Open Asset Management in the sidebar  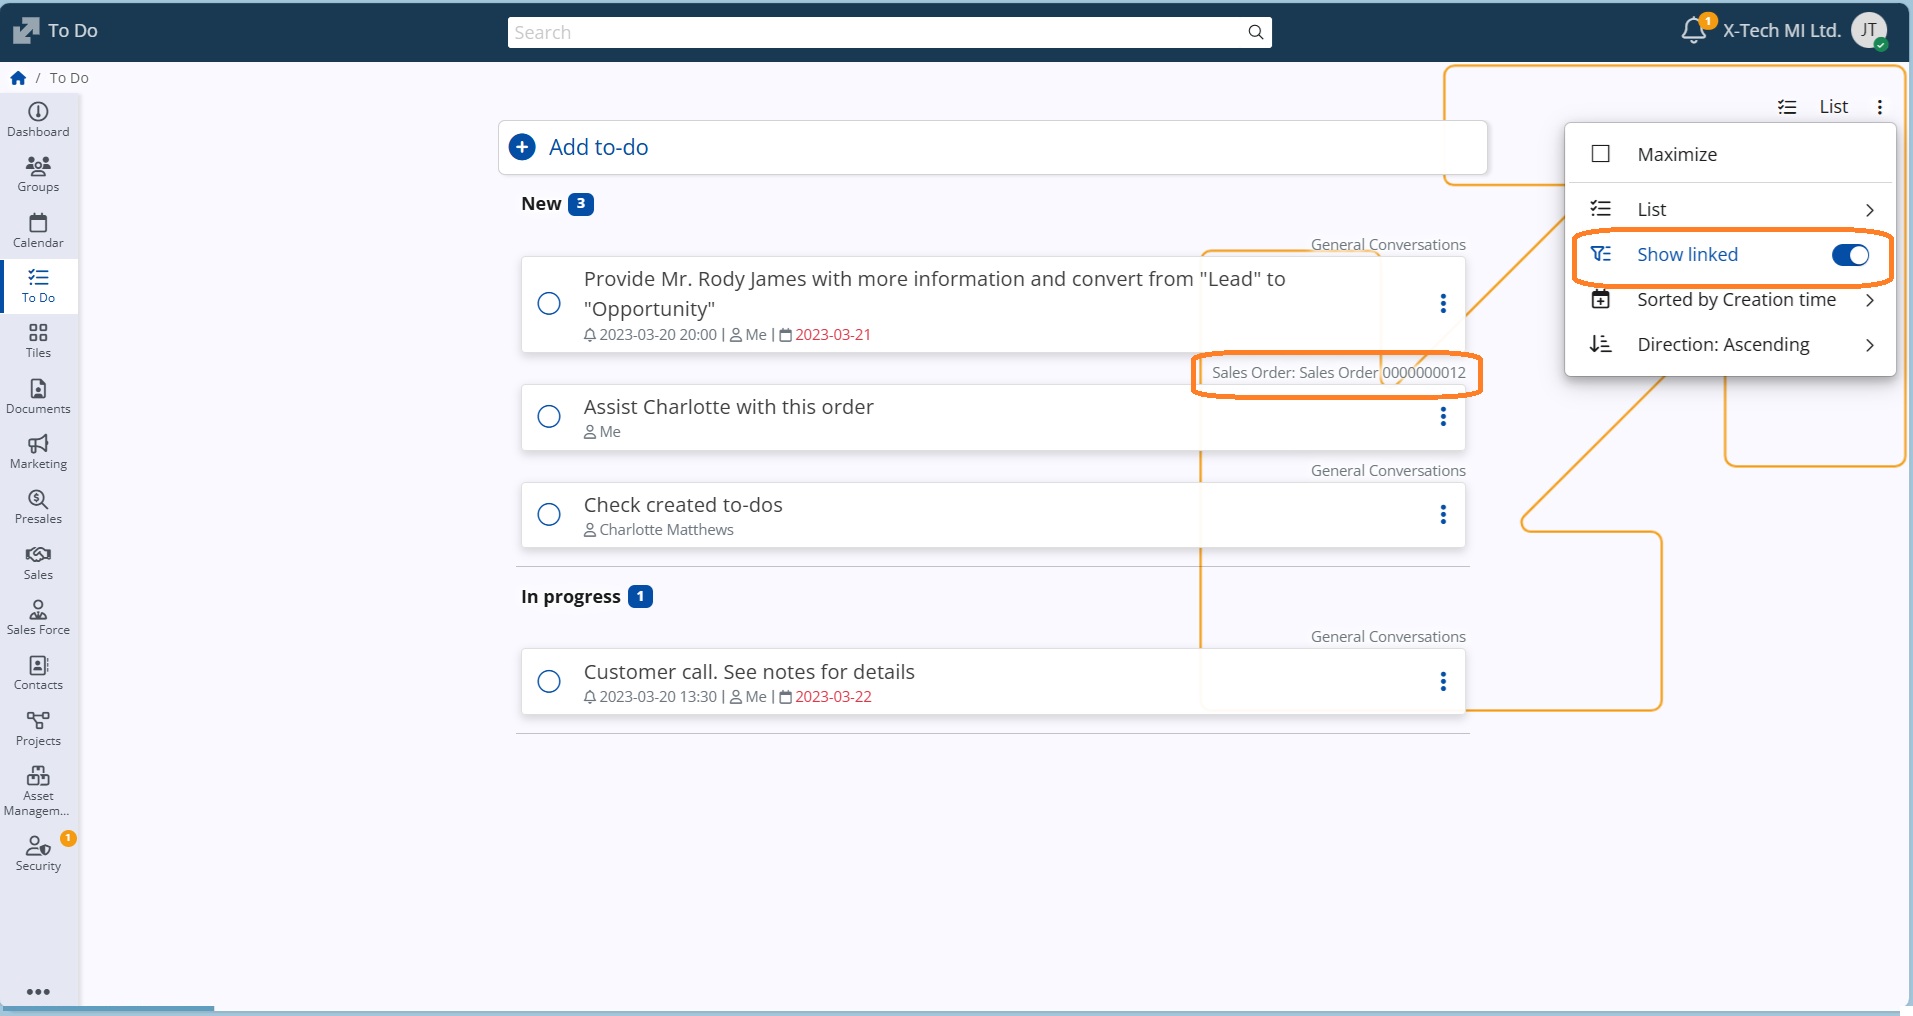pyautogui.click(x=38, y=791)
